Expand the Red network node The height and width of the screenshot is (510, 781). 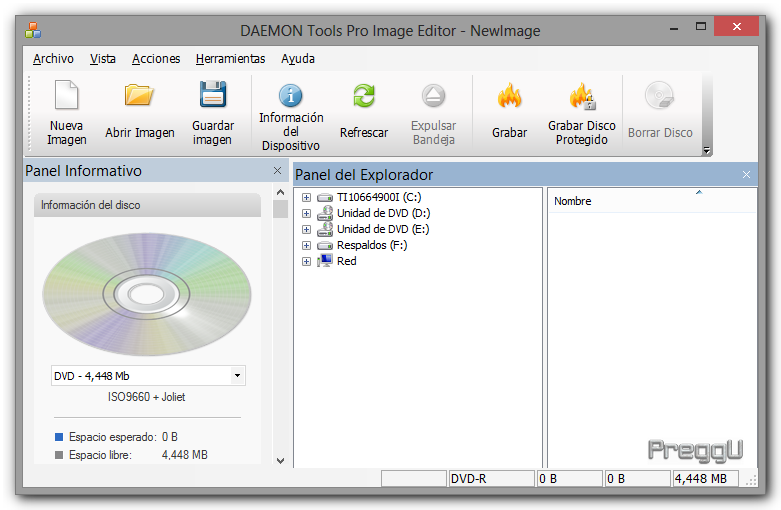[x=306, y=261]
